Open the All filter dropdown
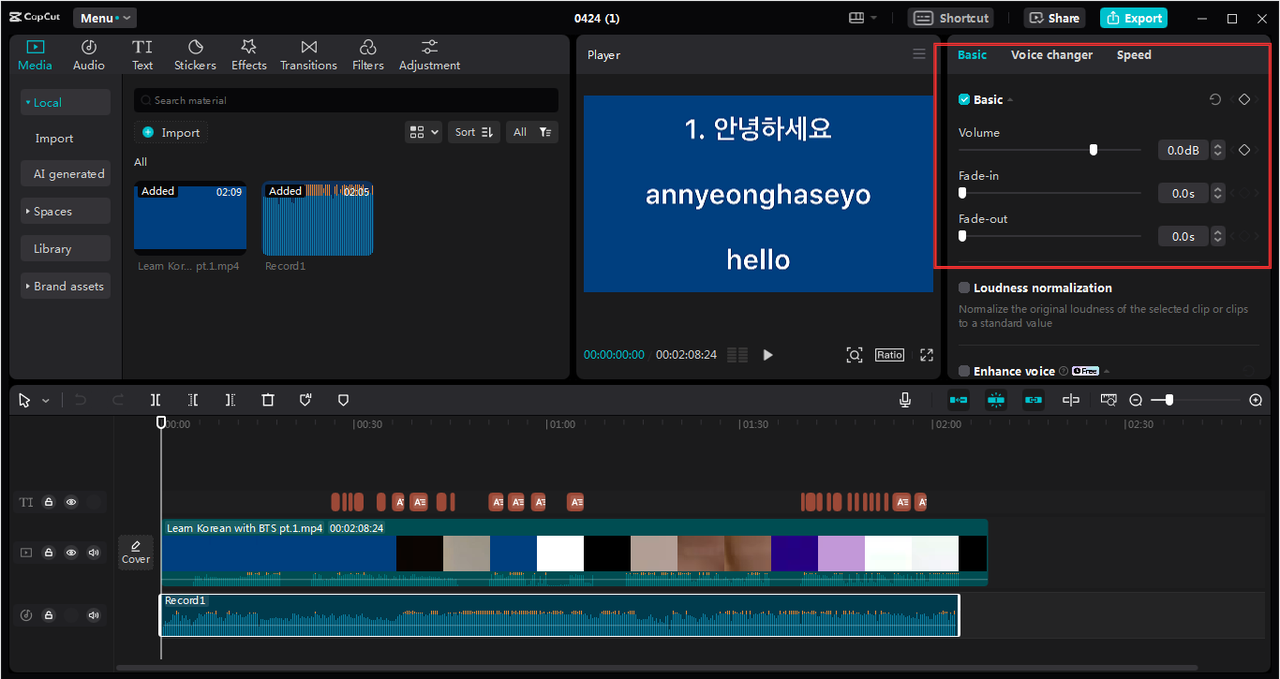The image size is (1280, 679). pyautogui.click(x=532, y=132)
